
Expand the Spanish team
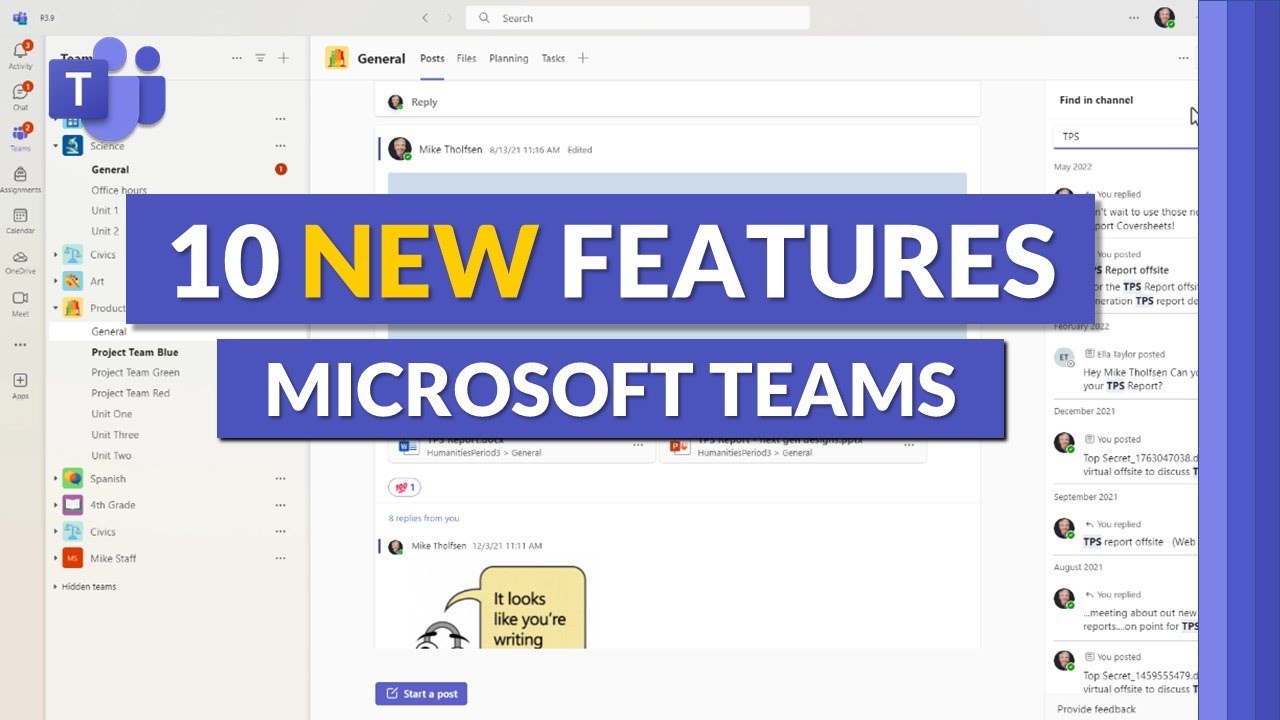[56, 479]
